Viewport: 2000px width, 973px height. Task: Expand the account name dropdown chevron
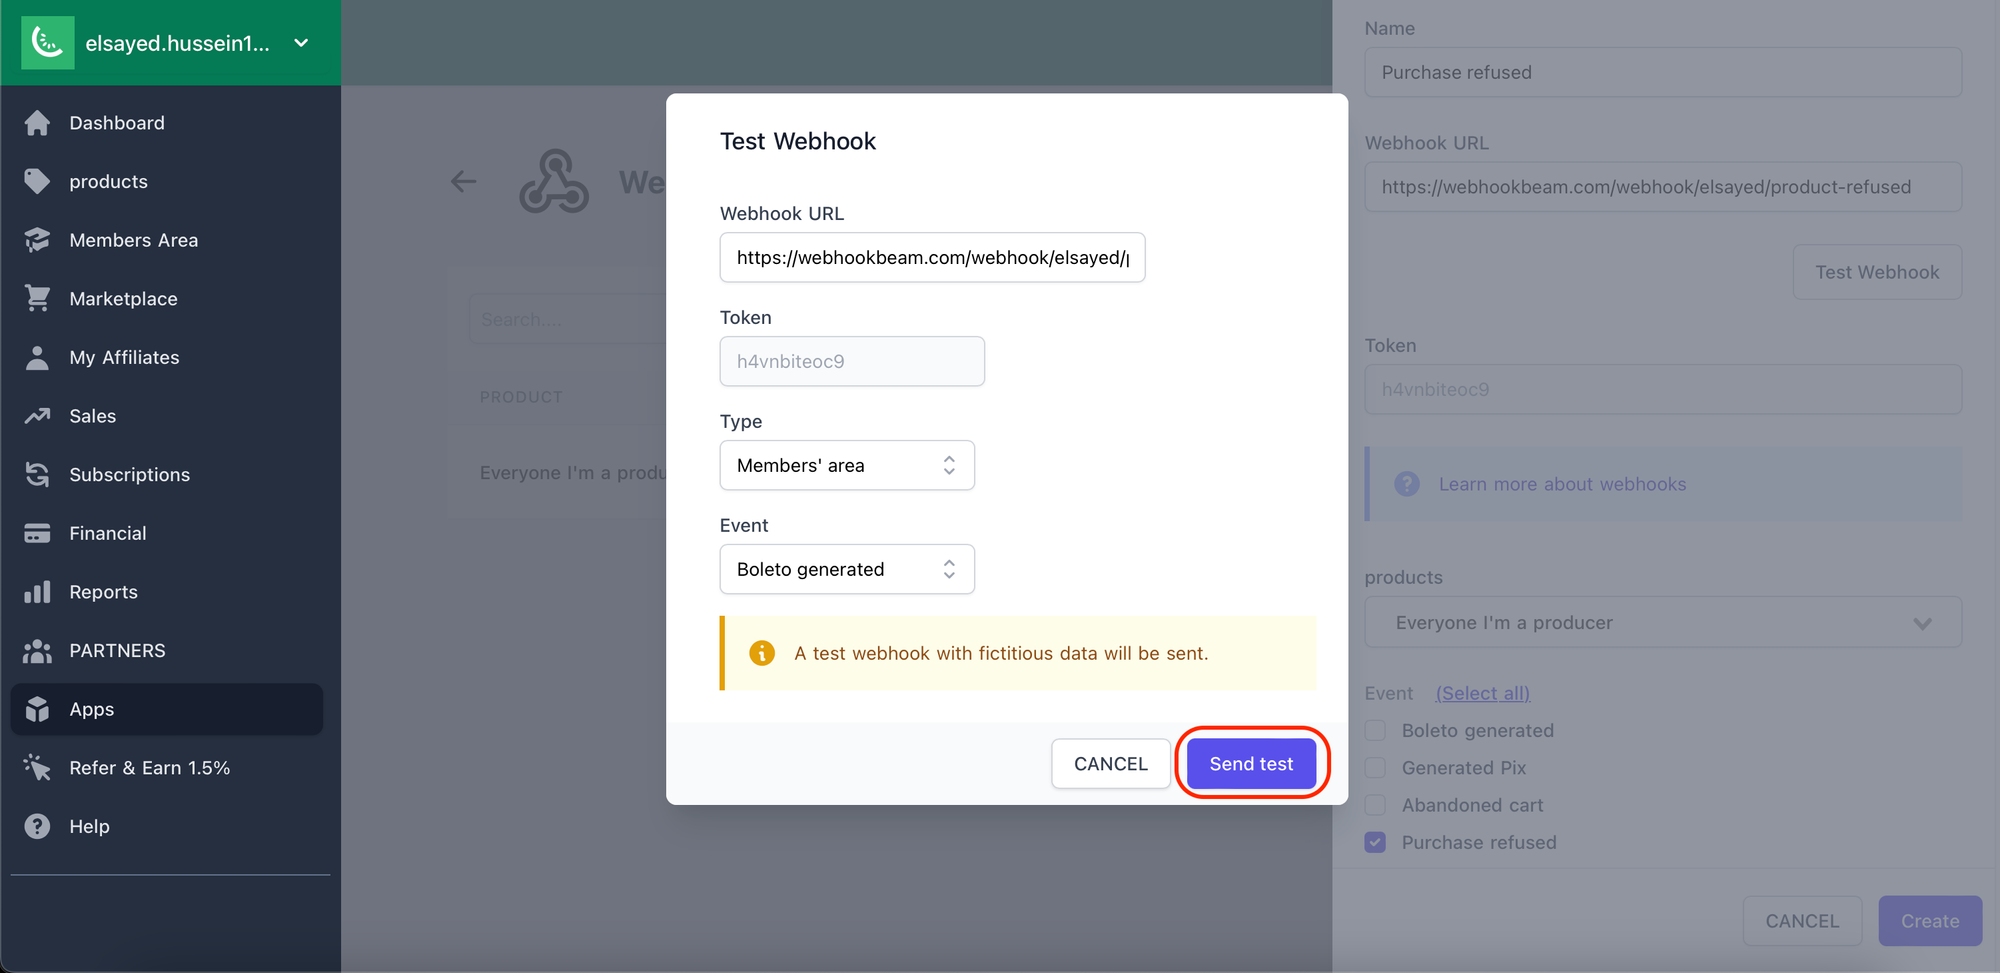(x=301, y=43)
